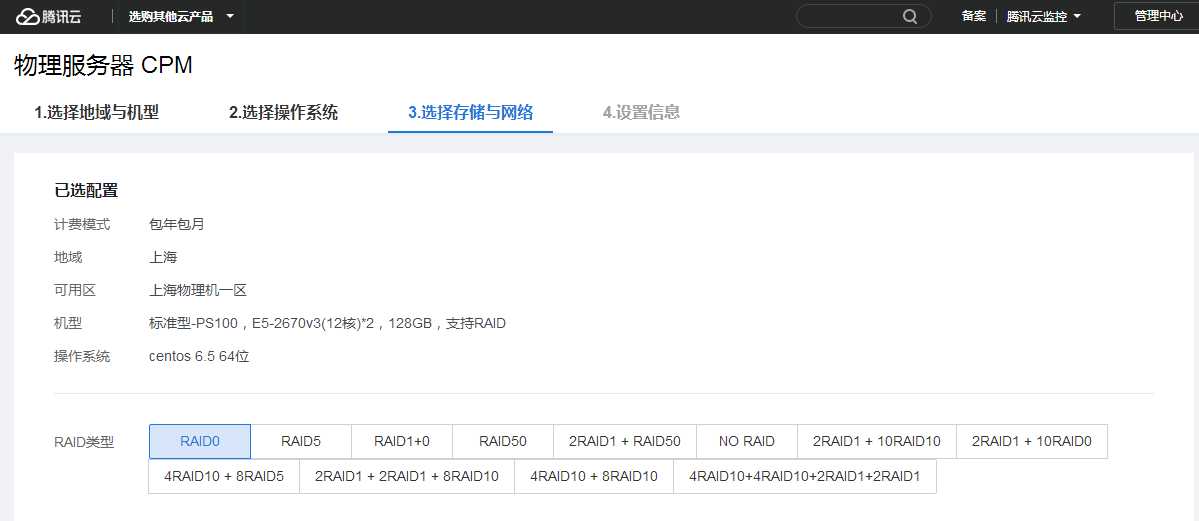Click the Tencent Cloud logo
Screen dimensions: 1199x521
tap(49, 16)
